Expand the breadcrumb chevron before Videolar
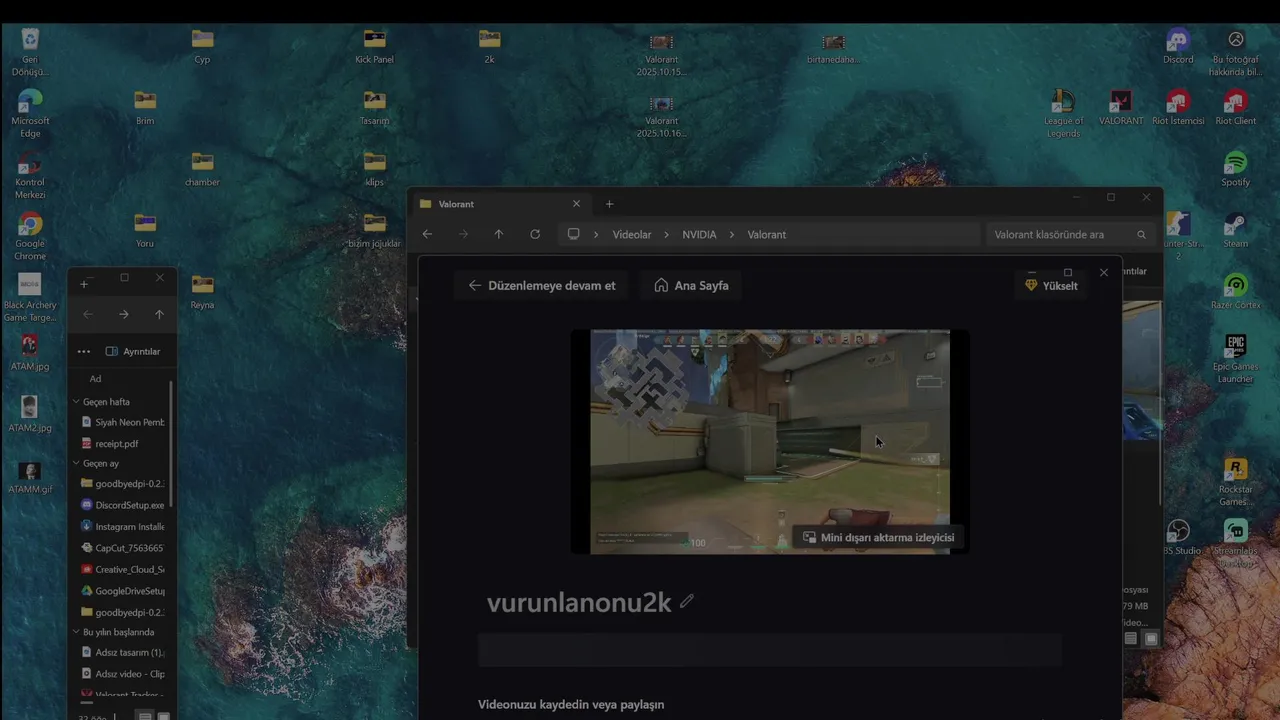The height and width of the screenshot is (720, 1280). 596,234
